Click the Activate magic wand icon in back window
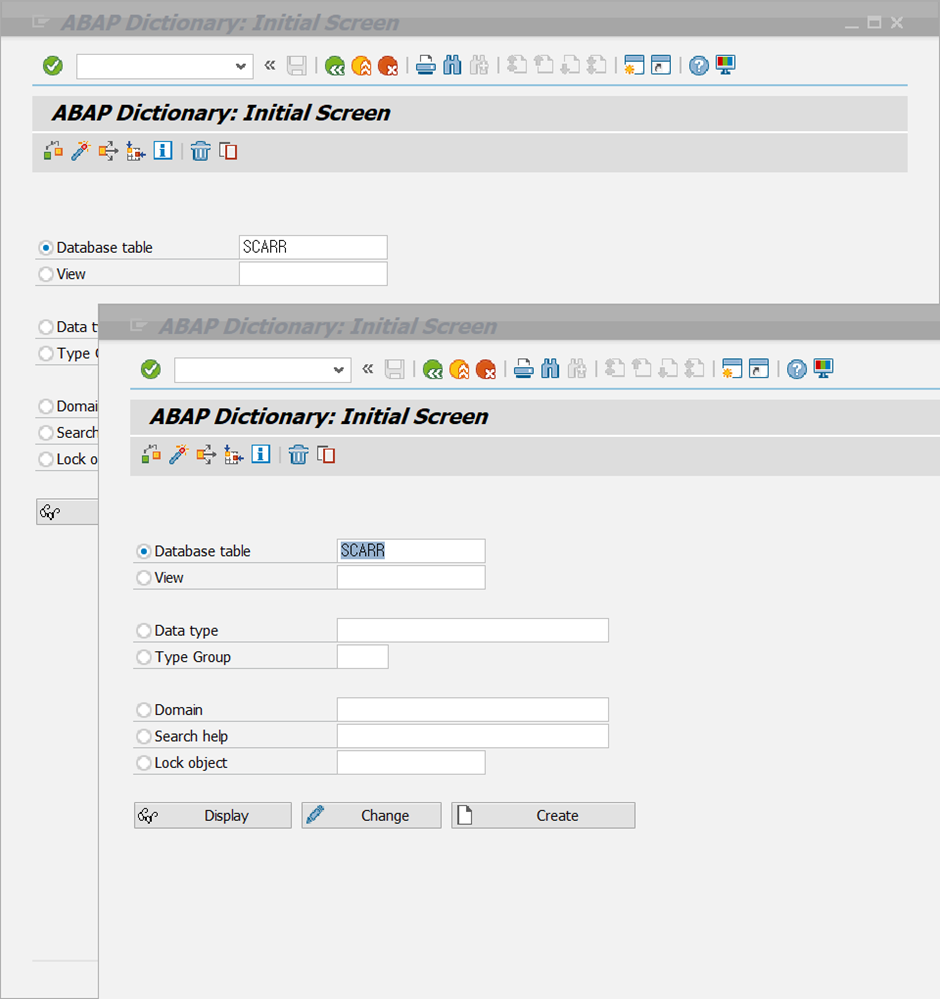Screen dimensions: 940x999 80,151
